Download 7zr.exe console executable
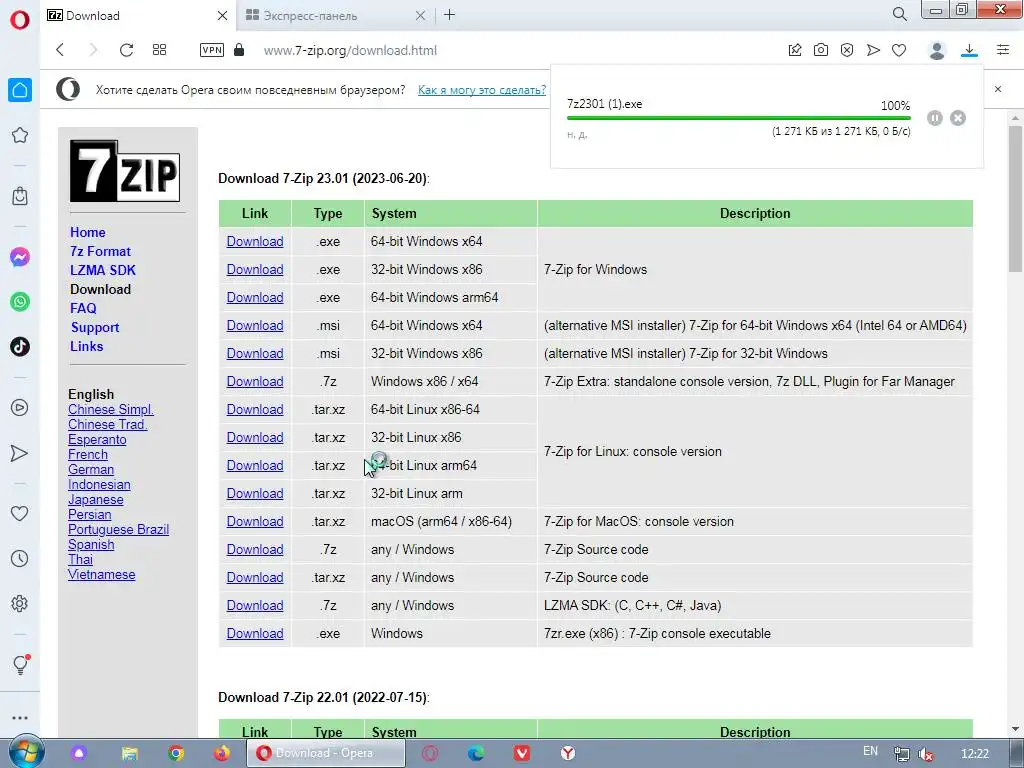 (x=255, y=633)
